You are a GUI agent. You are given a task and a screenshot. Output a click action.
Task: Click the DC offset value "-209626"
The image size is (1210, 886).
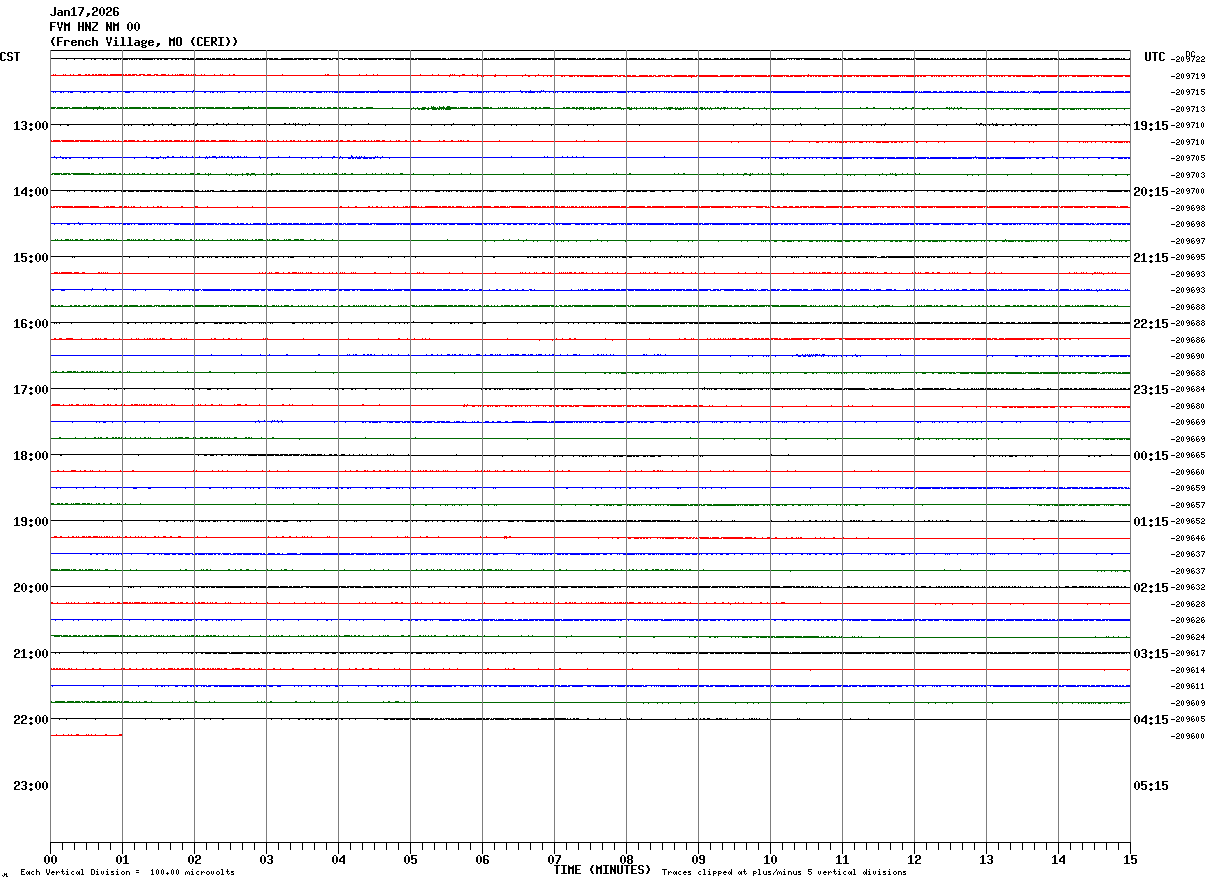[x=1189, y=620]
